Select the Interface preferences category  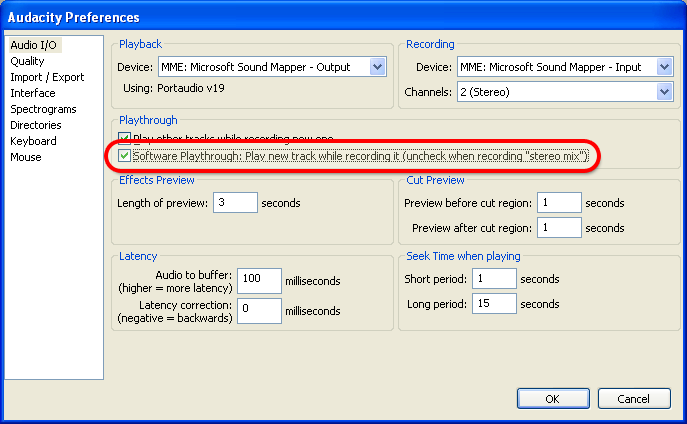coord(33,93)
